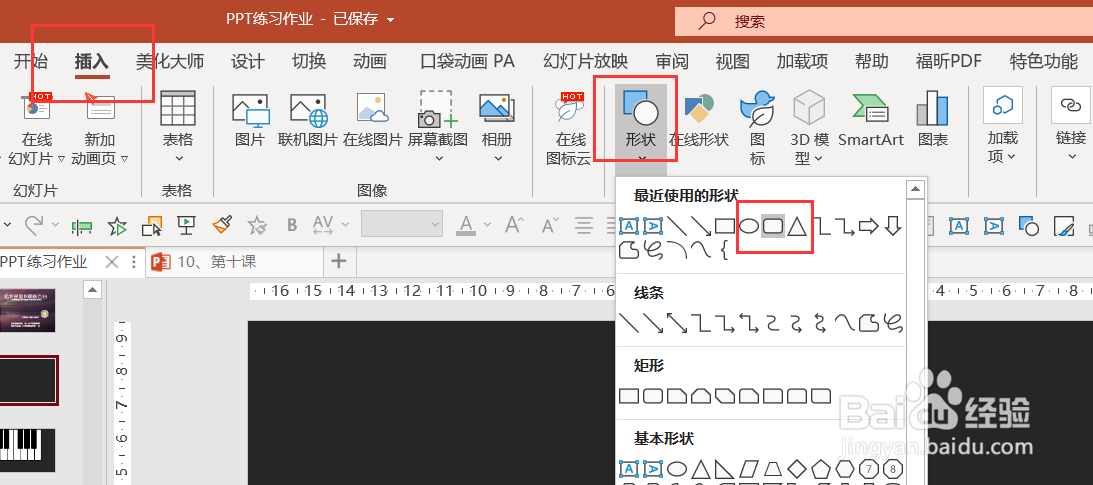Open 在线图标云 icon cloud
Viewport: 1093px width, 485px height.
[x=569, y=129]
